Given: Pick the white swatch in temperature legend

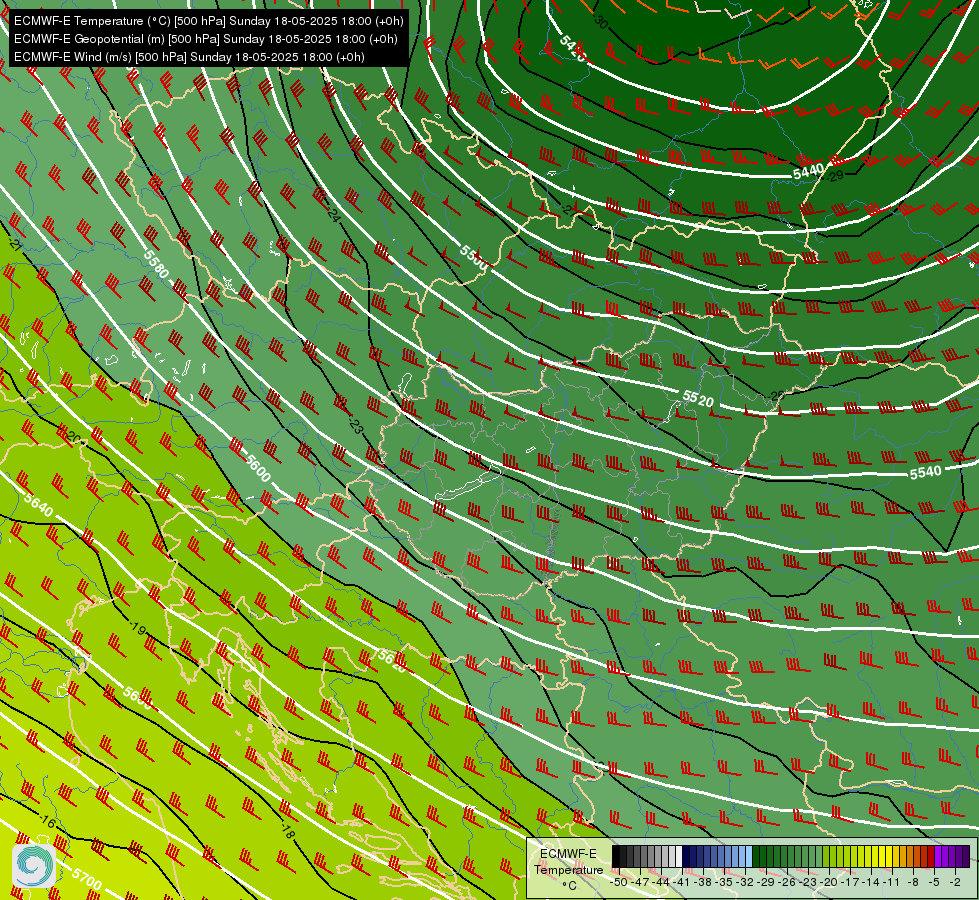Looking at the screenshot, I should coord(679,856).
